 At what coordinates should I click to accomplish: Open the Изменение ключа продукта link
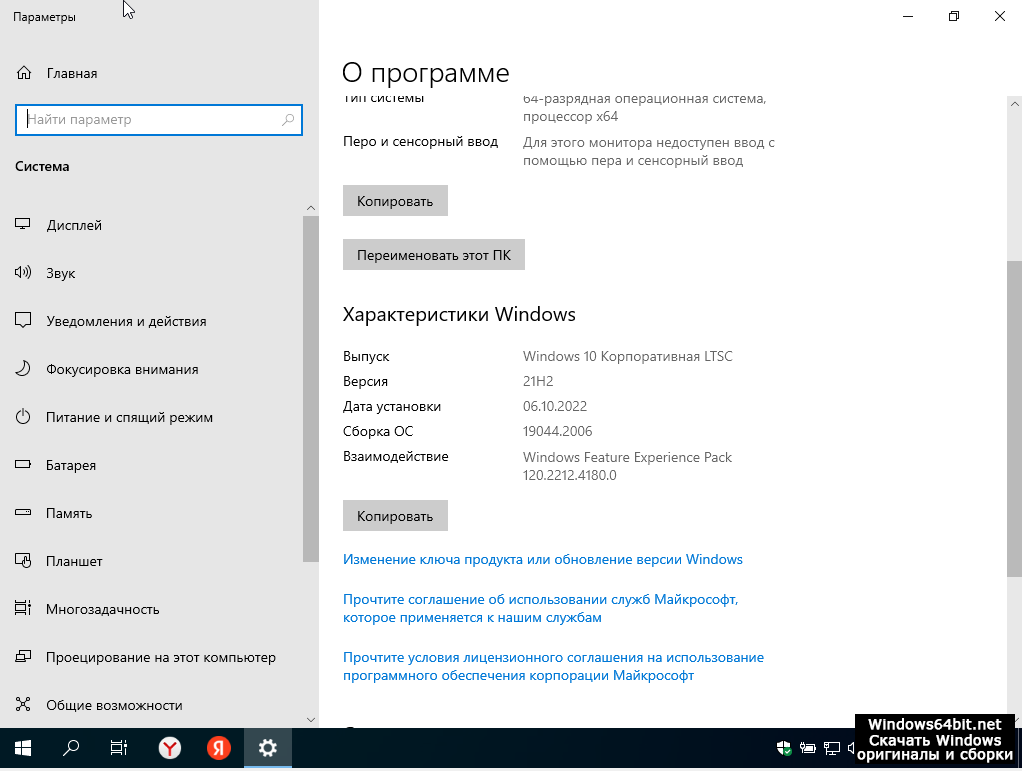coord(542,559)
